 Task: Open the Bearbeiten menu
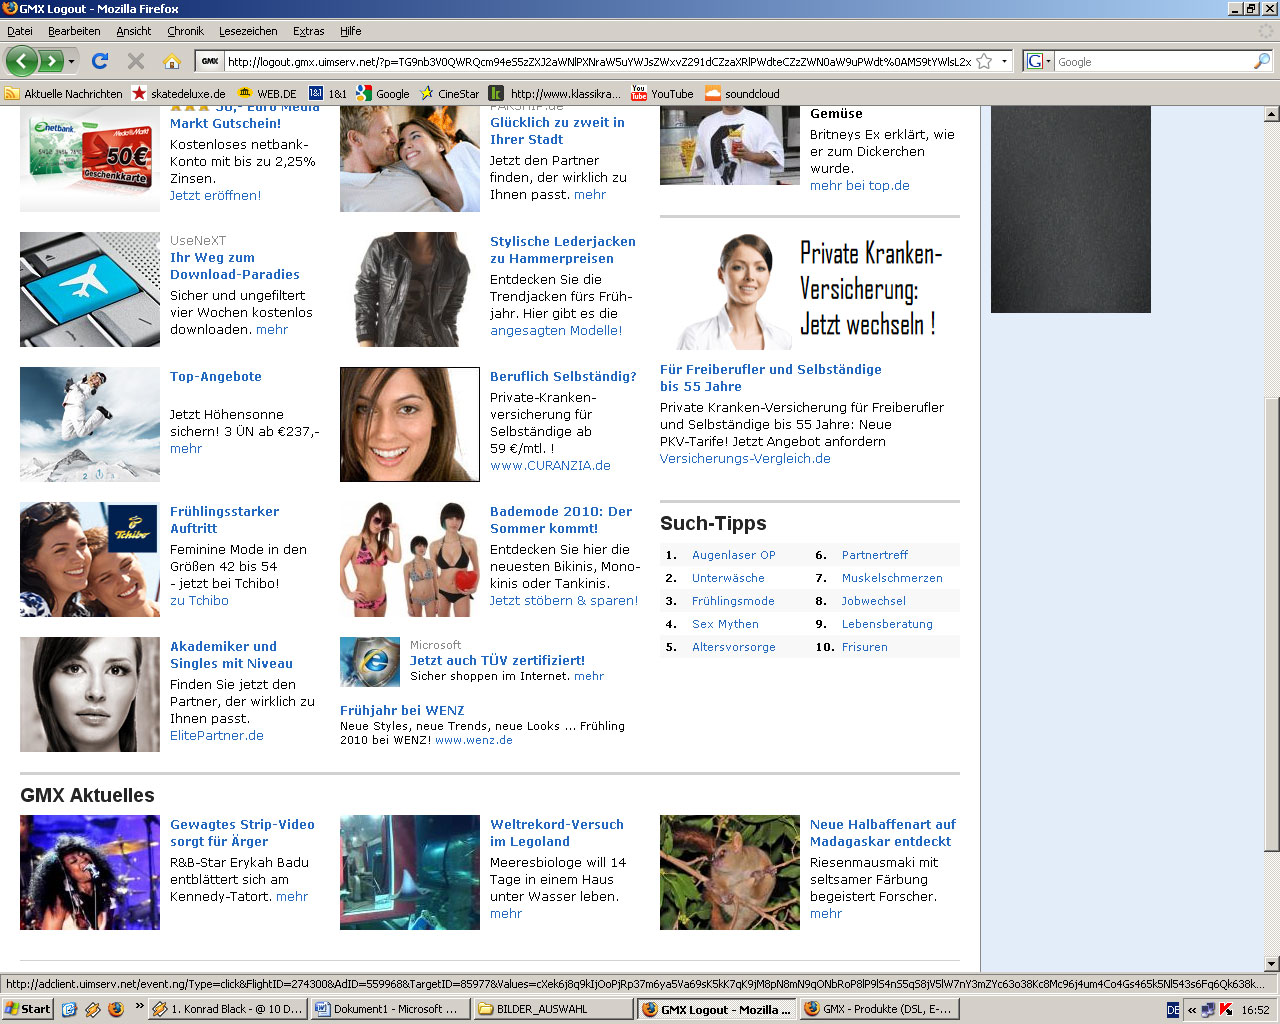coord(74,31)
